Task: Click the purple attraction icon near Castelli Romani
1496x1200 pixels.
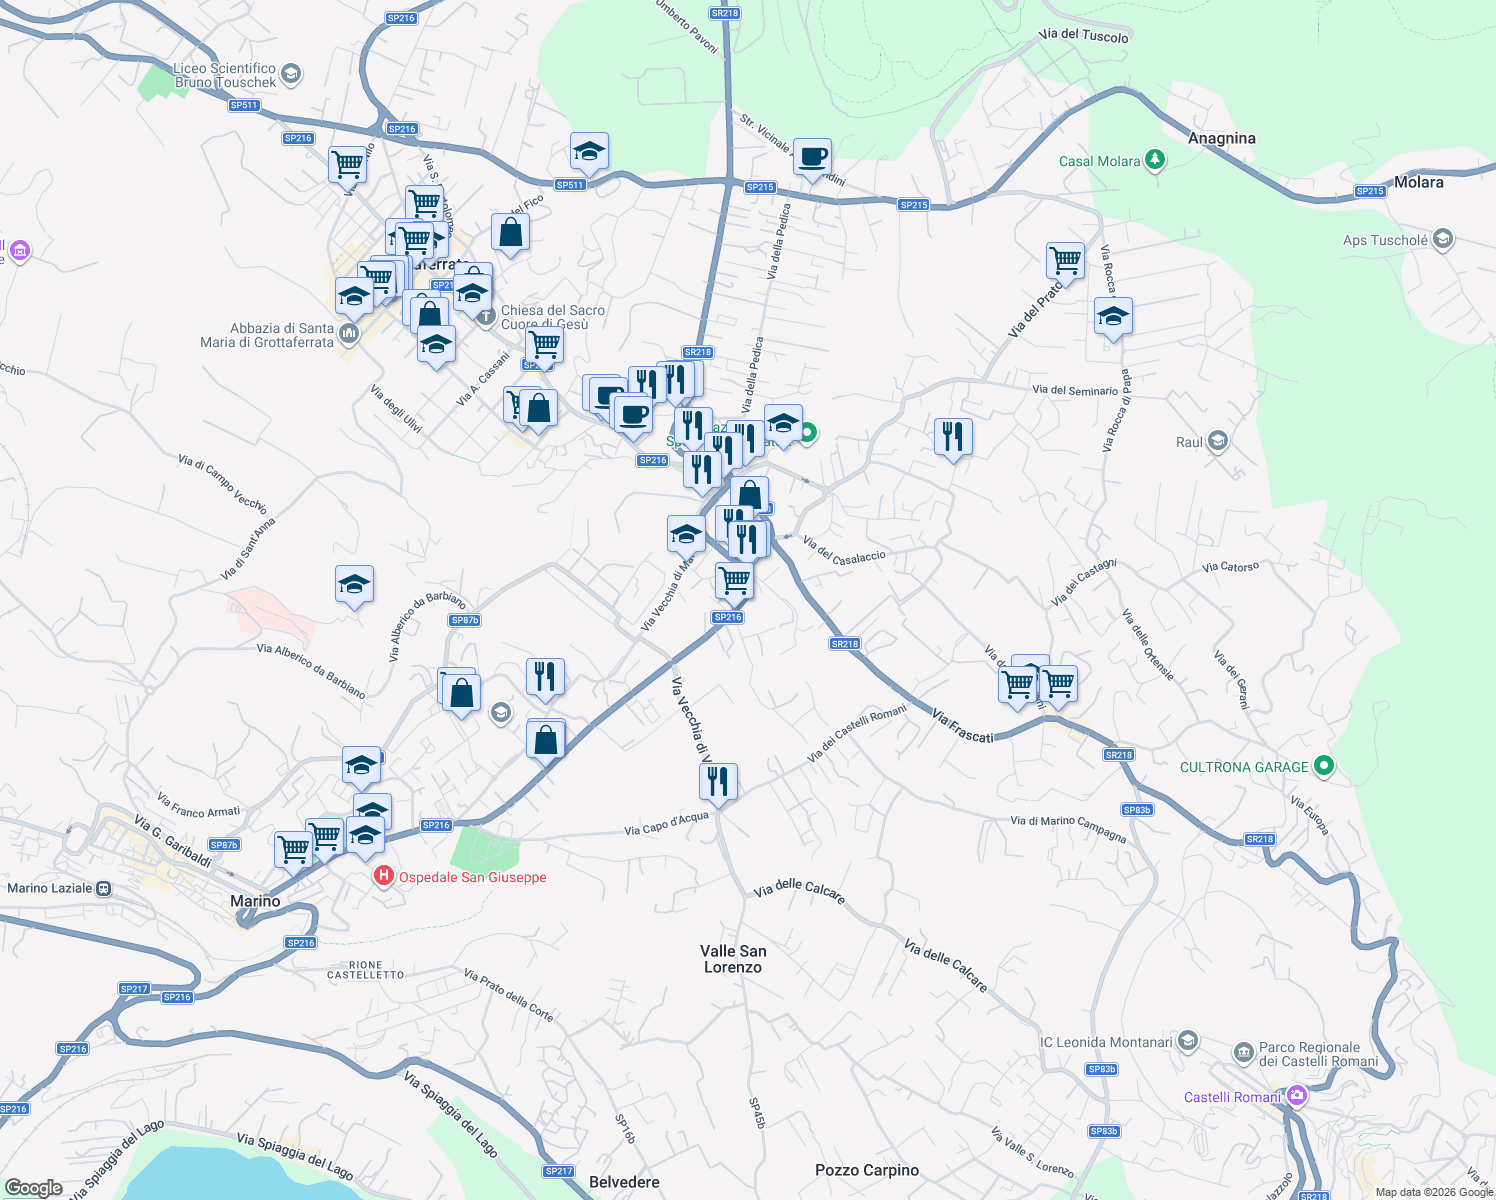Action: coord(1299,1095)
